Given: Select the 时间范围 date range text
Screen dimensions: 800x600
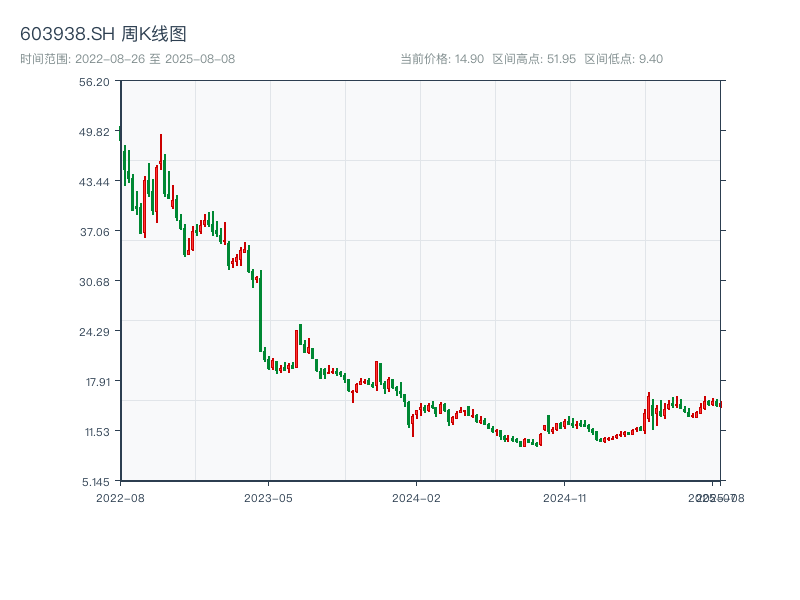Looking at the screenshot, I should click(x=128, y=59).
